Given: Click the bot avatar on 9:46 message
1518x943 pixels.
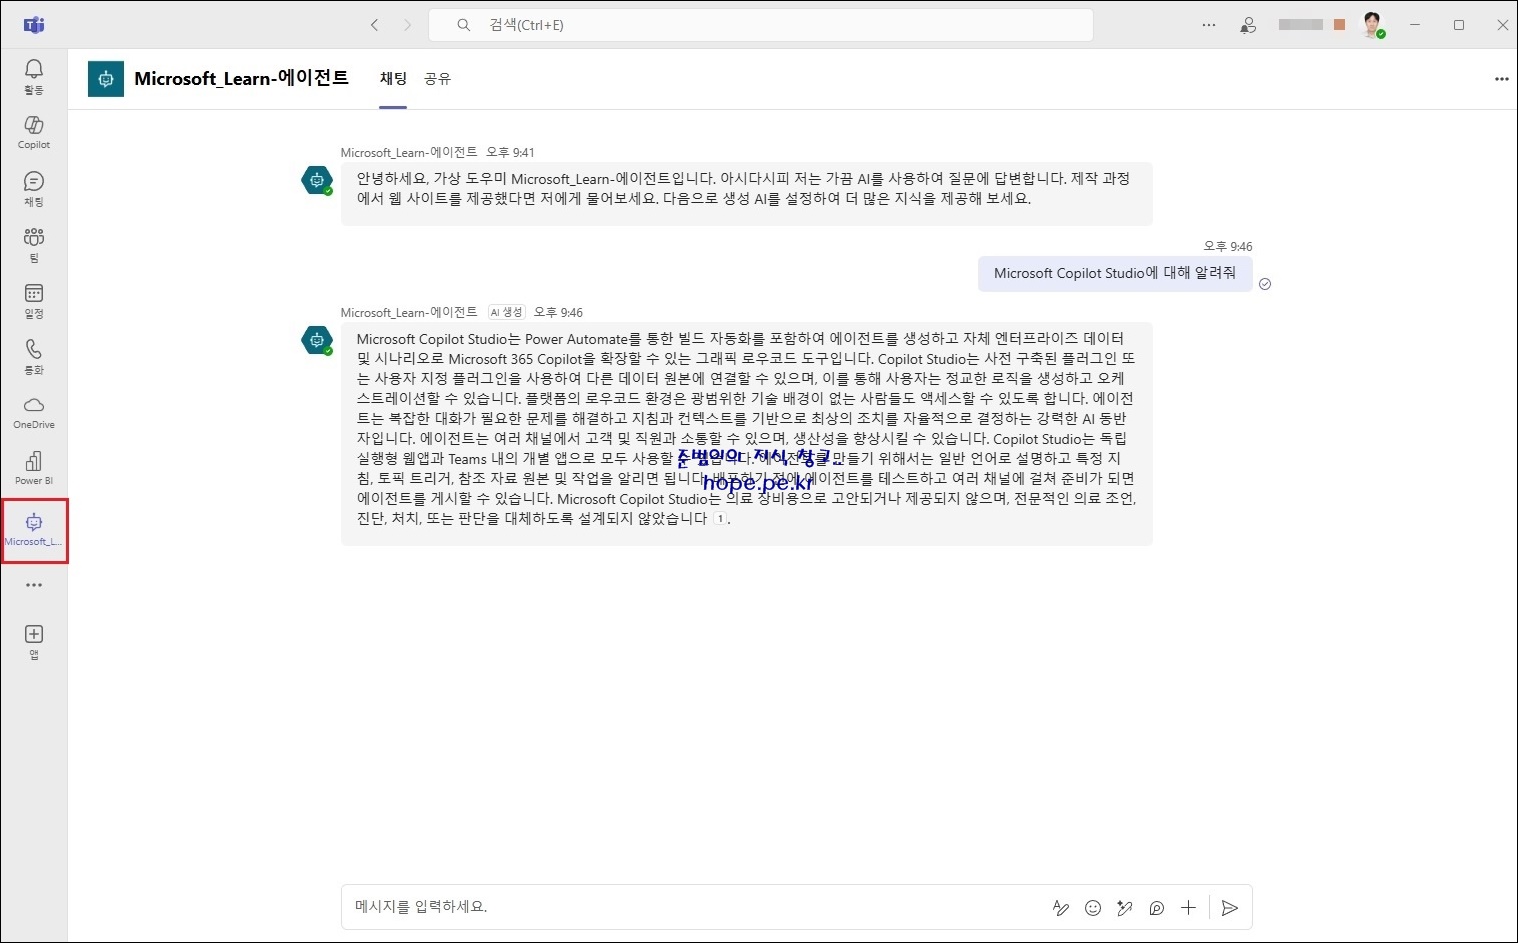Looking at the screenshot, I should tap(317, 340).
